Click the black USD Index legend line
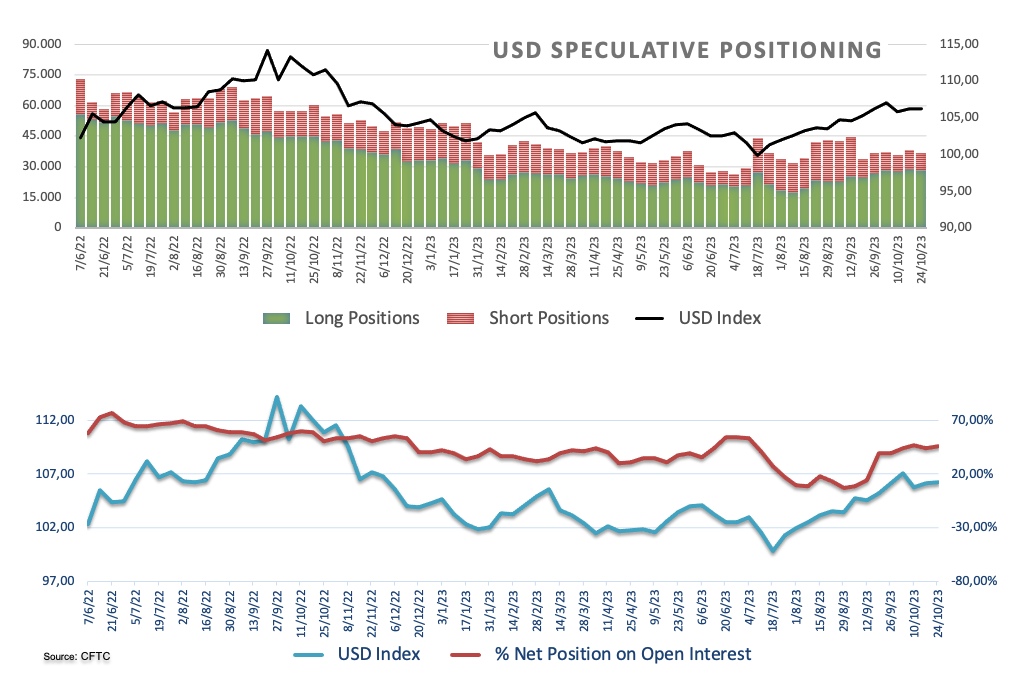 pos(650,318)
